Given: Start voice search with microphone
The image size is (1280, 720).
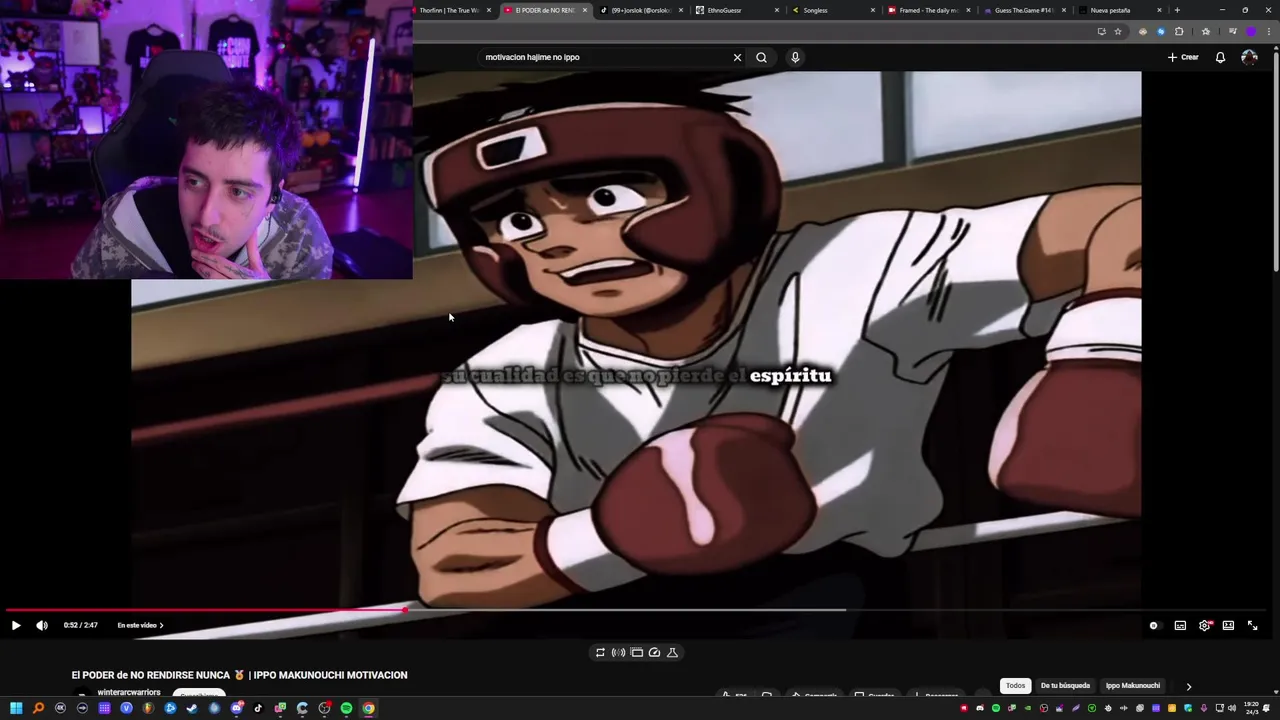Looking at the screenshot, I should [795, 57].
